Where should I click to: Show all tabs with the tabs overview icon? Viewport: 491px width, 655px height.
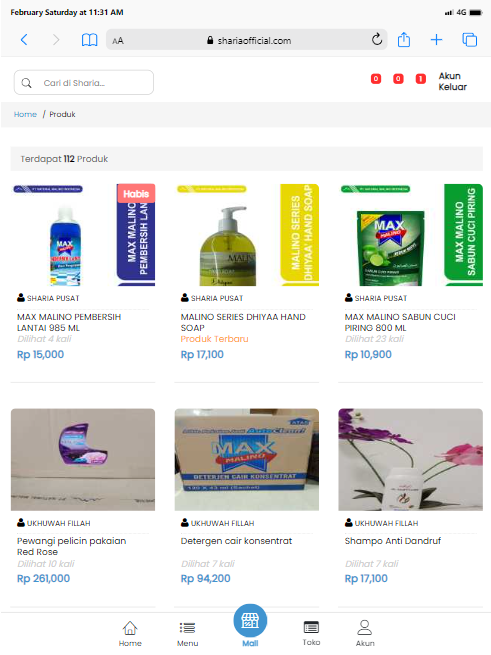click(470, 40)
